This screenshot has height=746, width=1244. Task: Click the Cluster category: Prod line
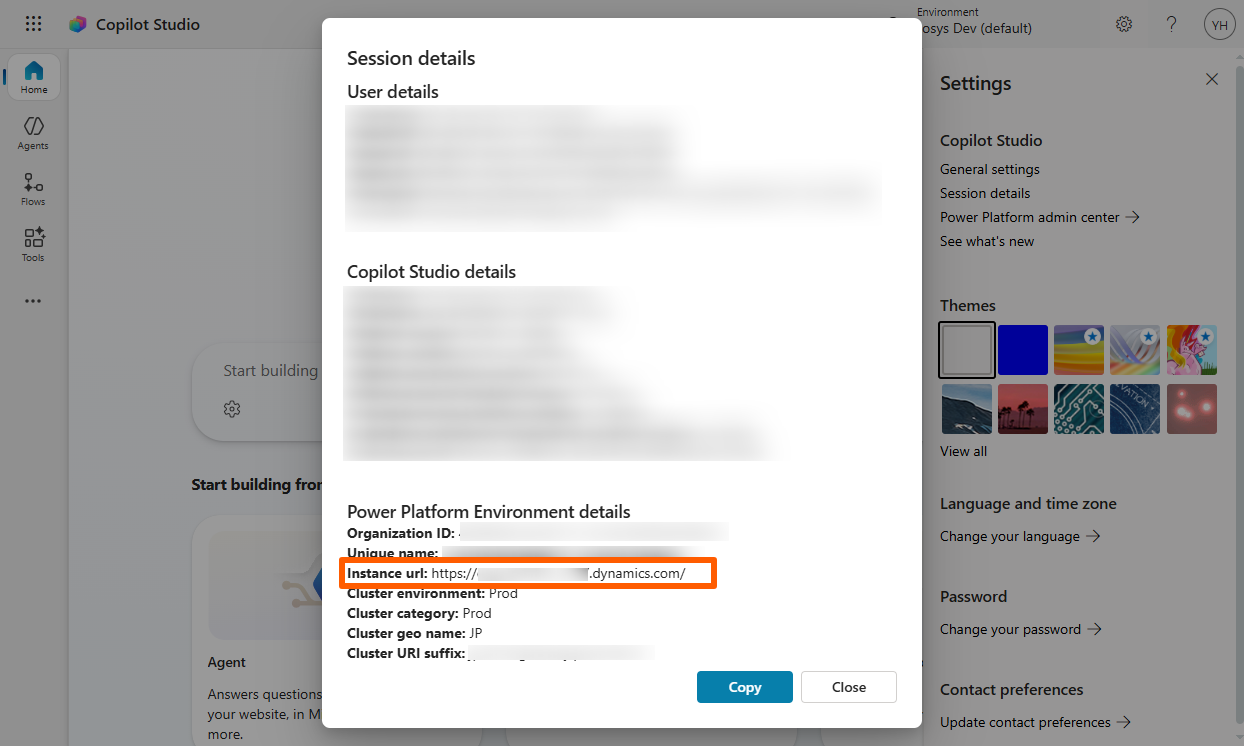coord(419,613)
